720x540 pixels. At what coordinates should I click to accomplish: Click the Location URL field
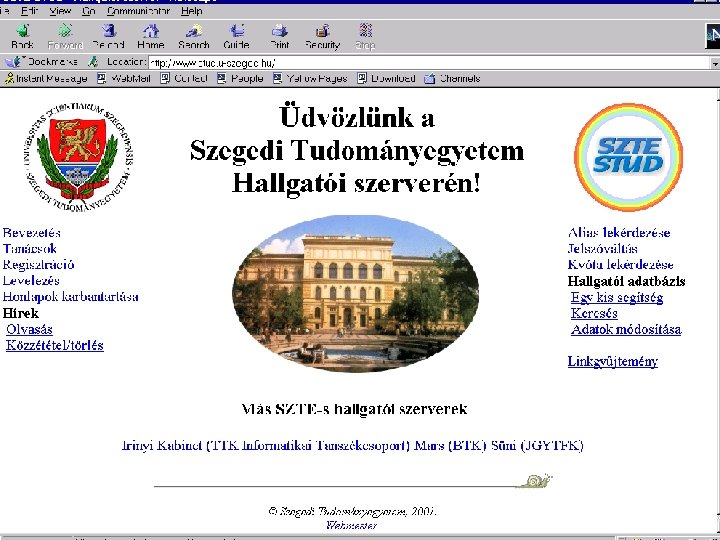pos(429,62)
